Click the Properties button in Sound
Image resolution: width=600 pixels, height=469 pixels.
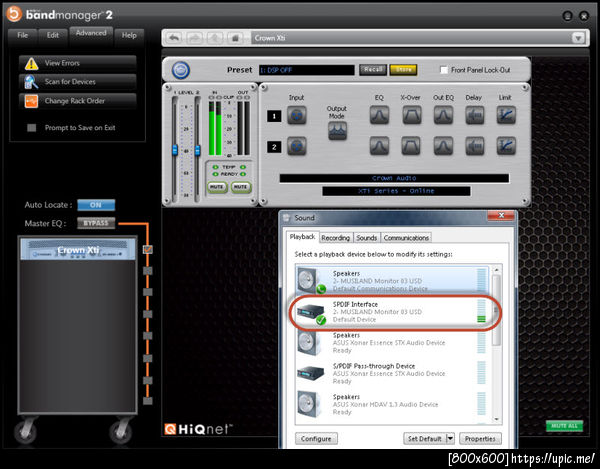coord(480,438)
